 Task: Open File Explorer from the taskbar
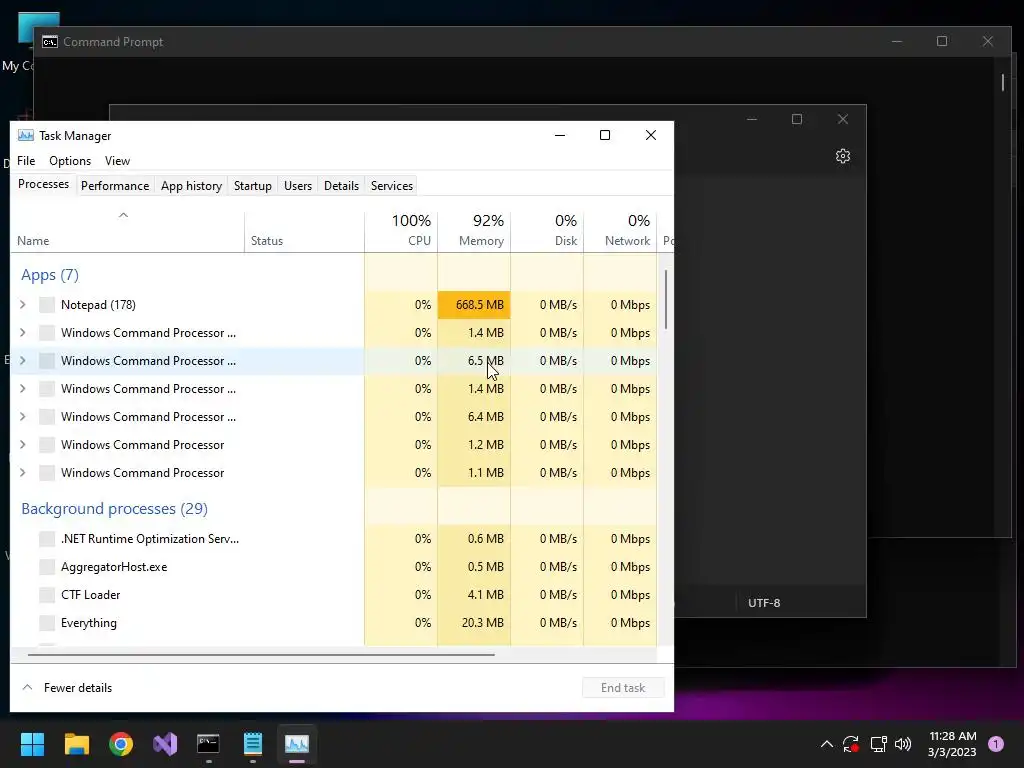[76, 744]
